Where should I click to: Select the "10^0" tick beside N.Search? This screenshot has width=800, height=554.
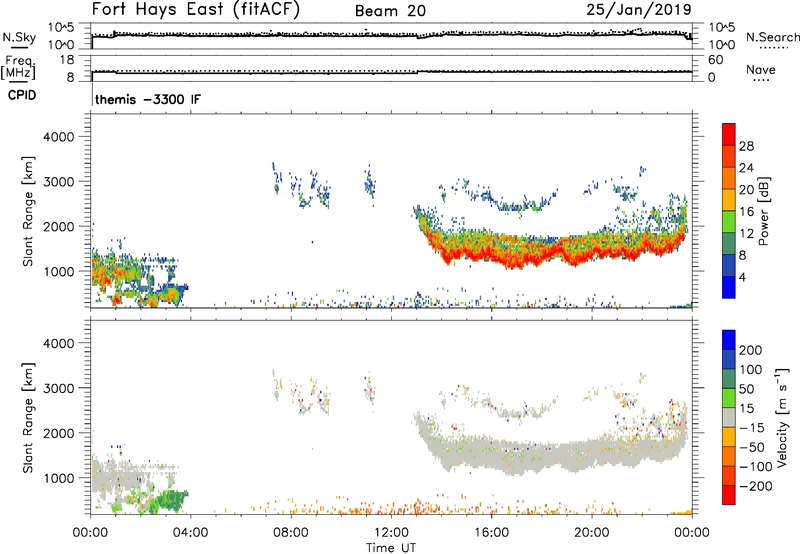pos(721,45)
